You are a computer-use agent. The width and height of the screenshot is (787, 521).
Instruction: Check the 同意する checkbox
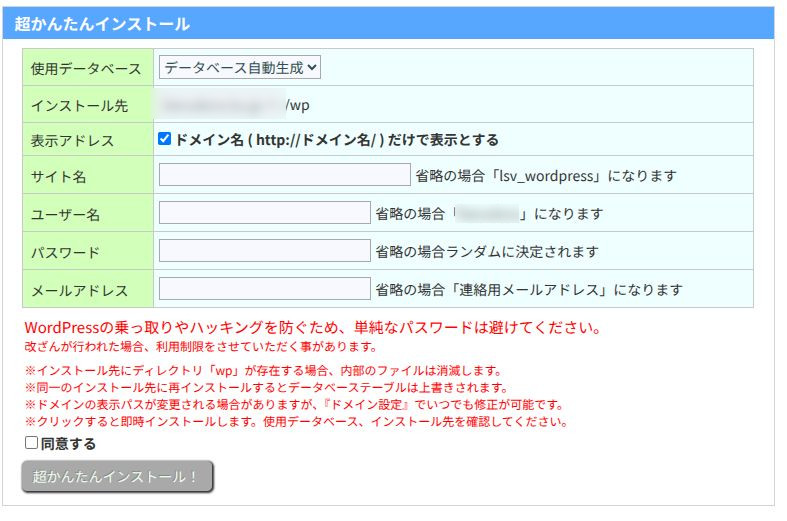[31, 443]
